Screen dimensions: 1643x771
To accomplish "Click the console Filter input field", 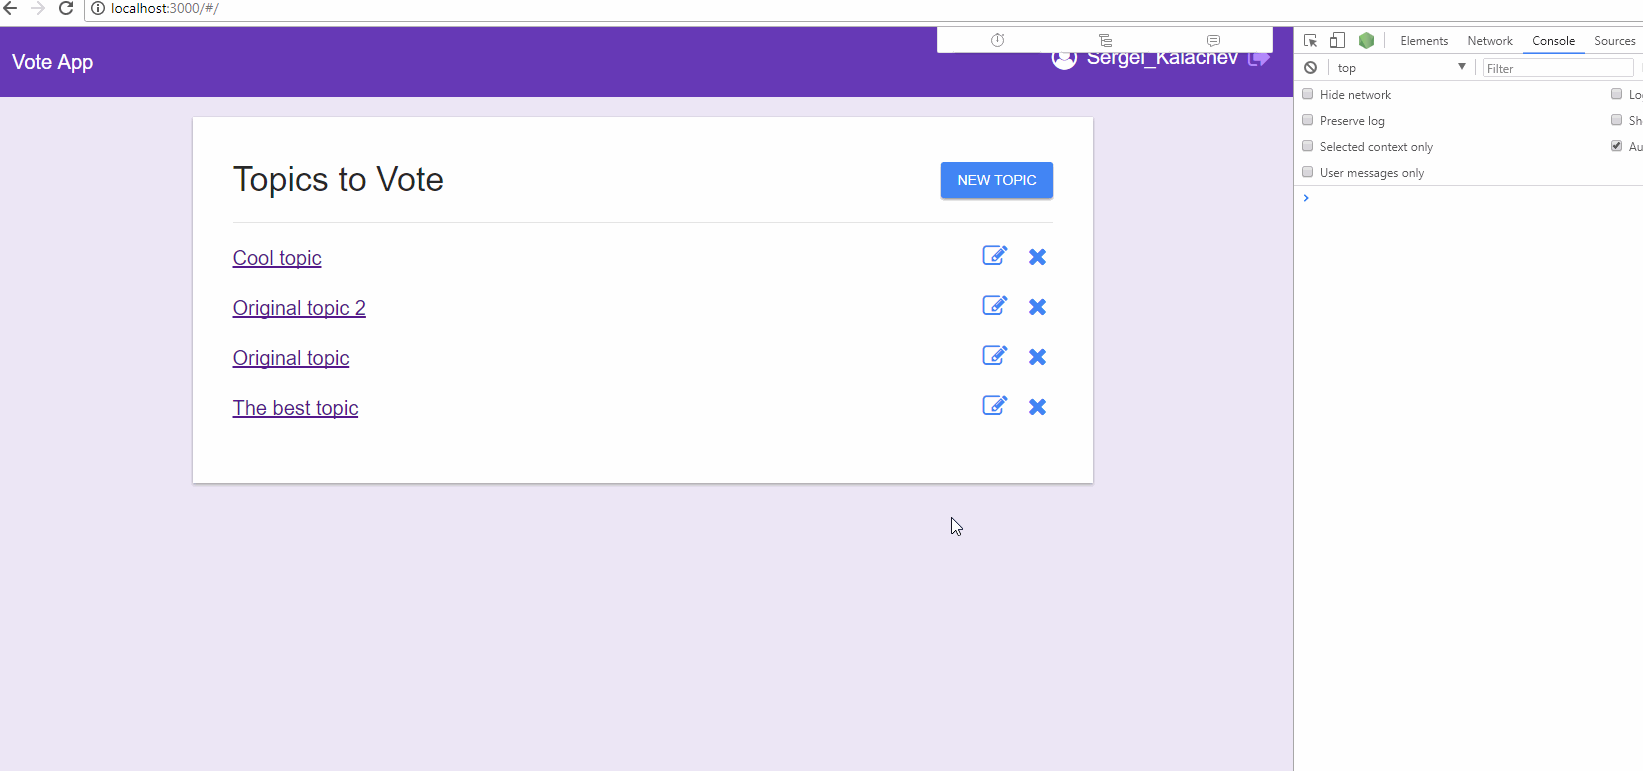I will [x=1557, y=68].
